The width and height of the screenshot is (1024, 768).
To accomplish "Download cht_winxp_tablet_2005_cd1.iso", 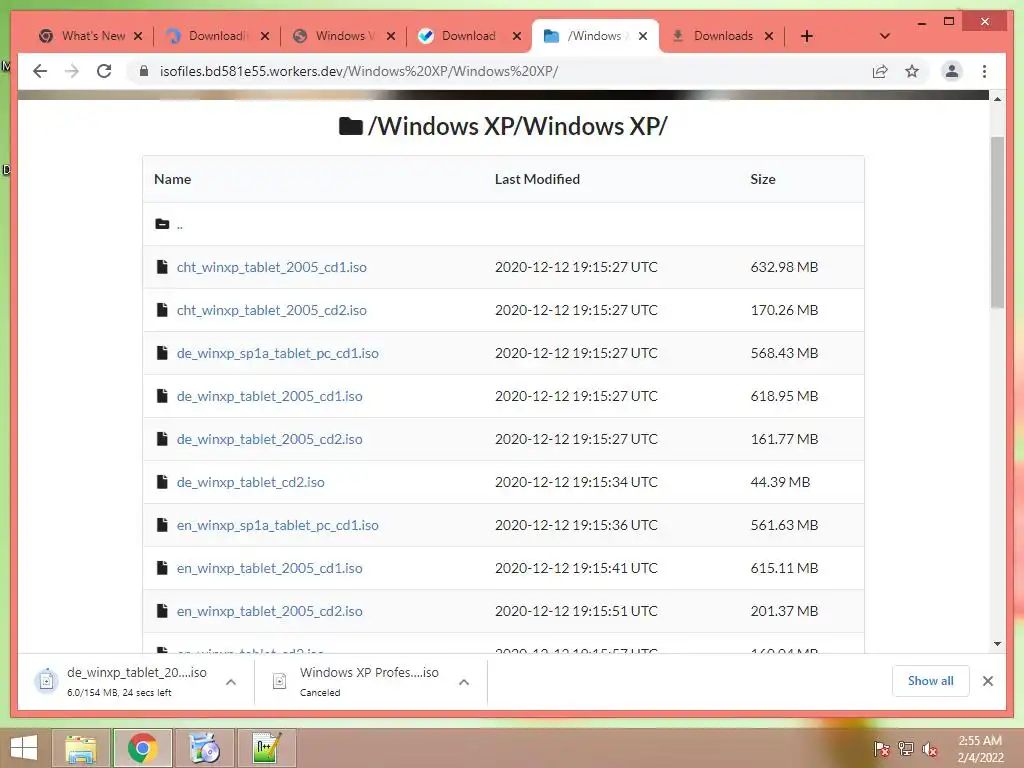I will point(272,267).
